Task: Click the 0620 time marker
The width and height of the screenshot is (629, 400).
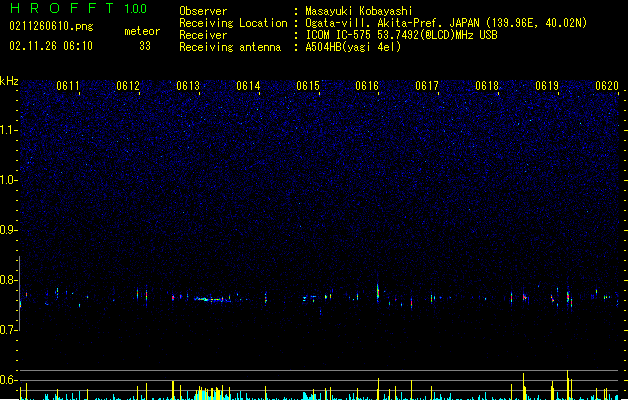Action: coord(607,86)
